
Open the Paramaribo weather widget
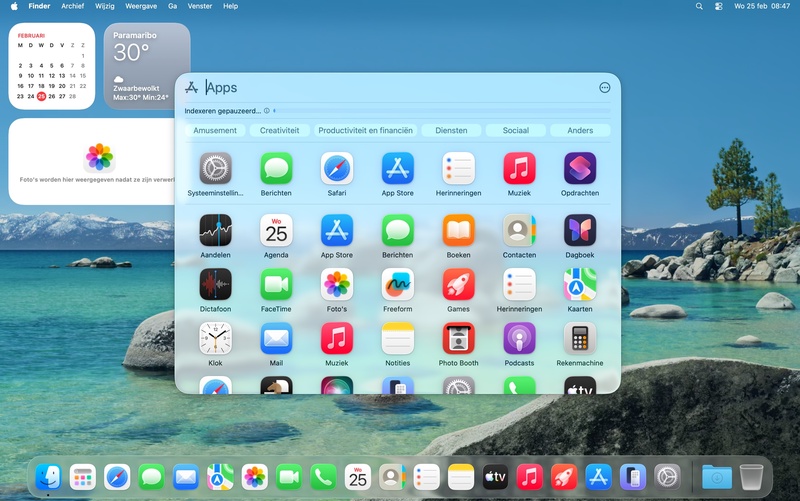tap(147, 66)
